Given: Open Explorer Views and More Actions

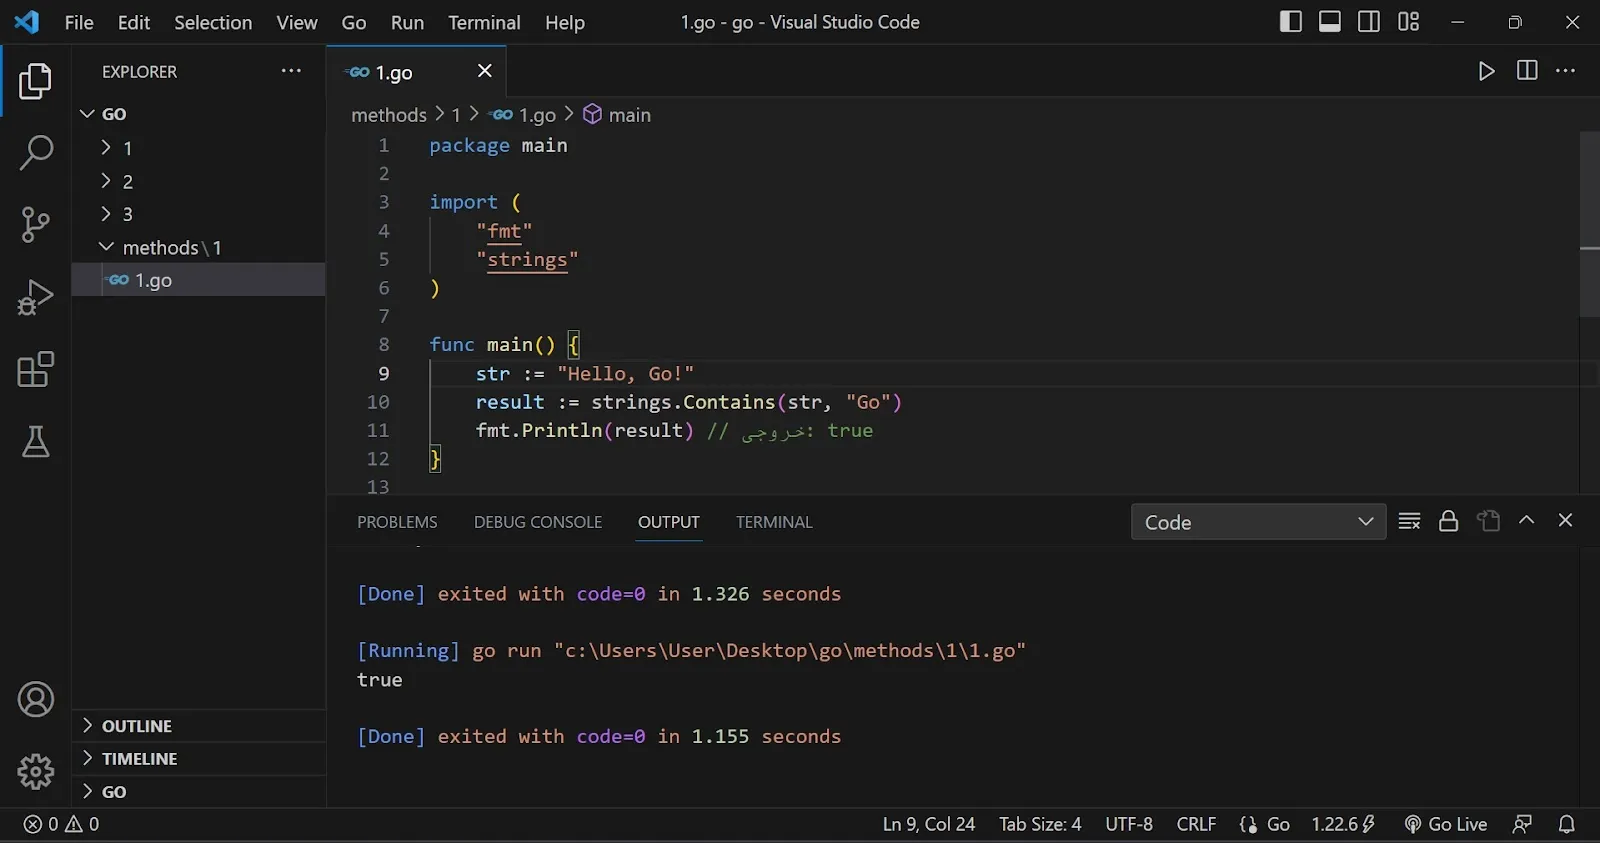Looking at the screenshot, I should [291, 70].
